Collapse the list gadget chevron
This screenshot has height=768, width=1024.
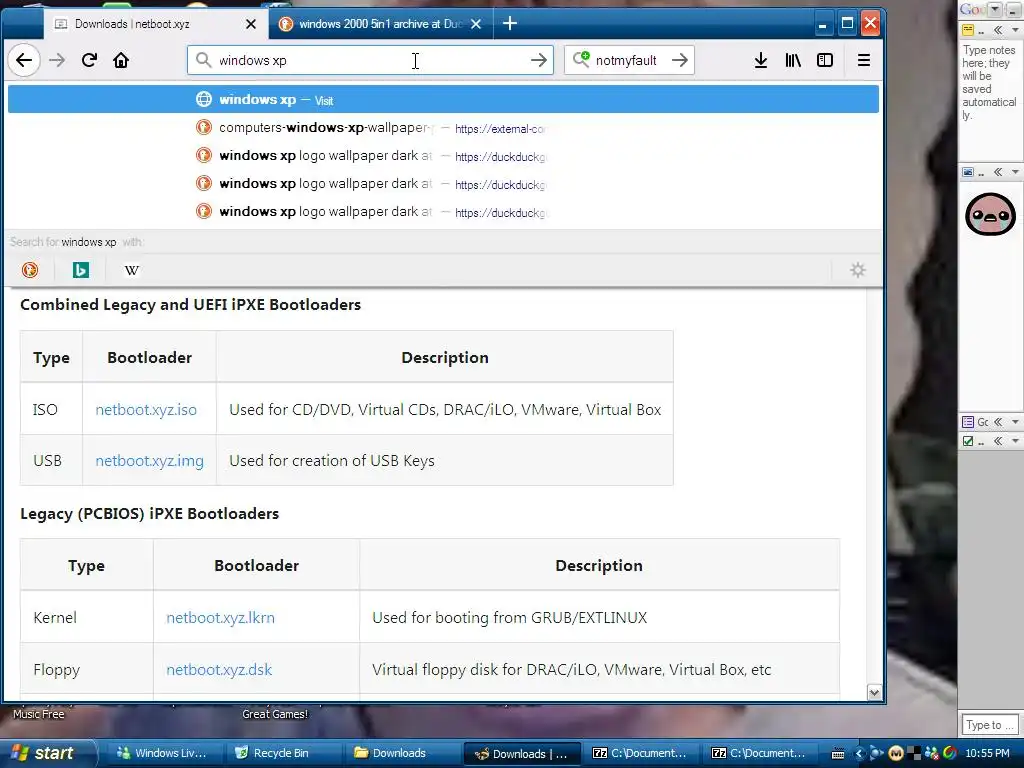(x=999, y=422)
